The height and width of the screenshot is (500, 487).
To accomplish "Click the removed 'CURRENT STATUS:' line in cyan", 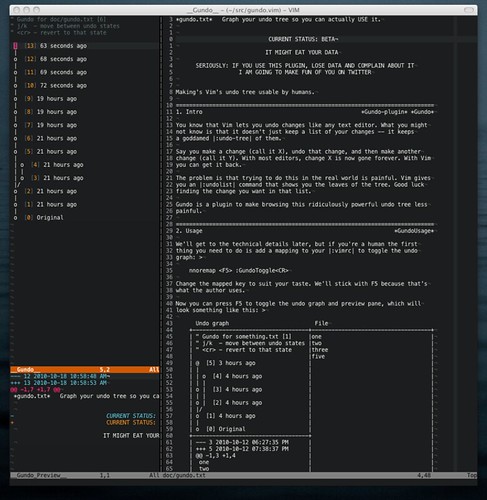I will pos(131,416).
